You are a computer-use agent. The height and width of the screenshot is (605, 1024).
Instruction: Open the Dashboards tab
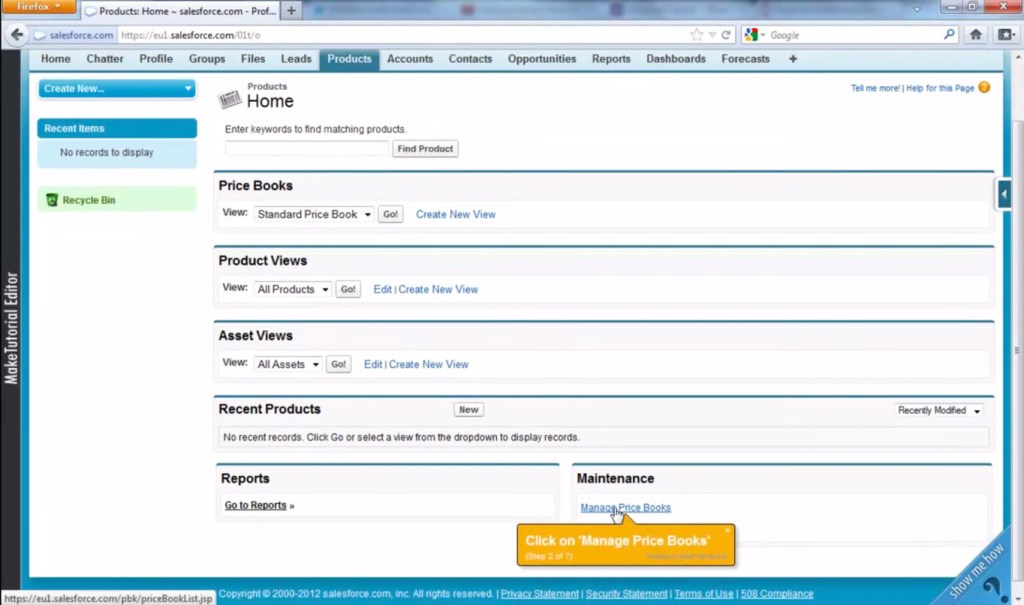[676, 59]
